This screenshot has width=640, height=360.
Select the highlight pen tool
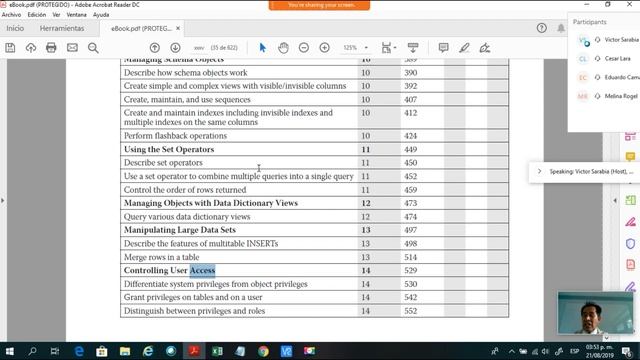click(464, 48)
